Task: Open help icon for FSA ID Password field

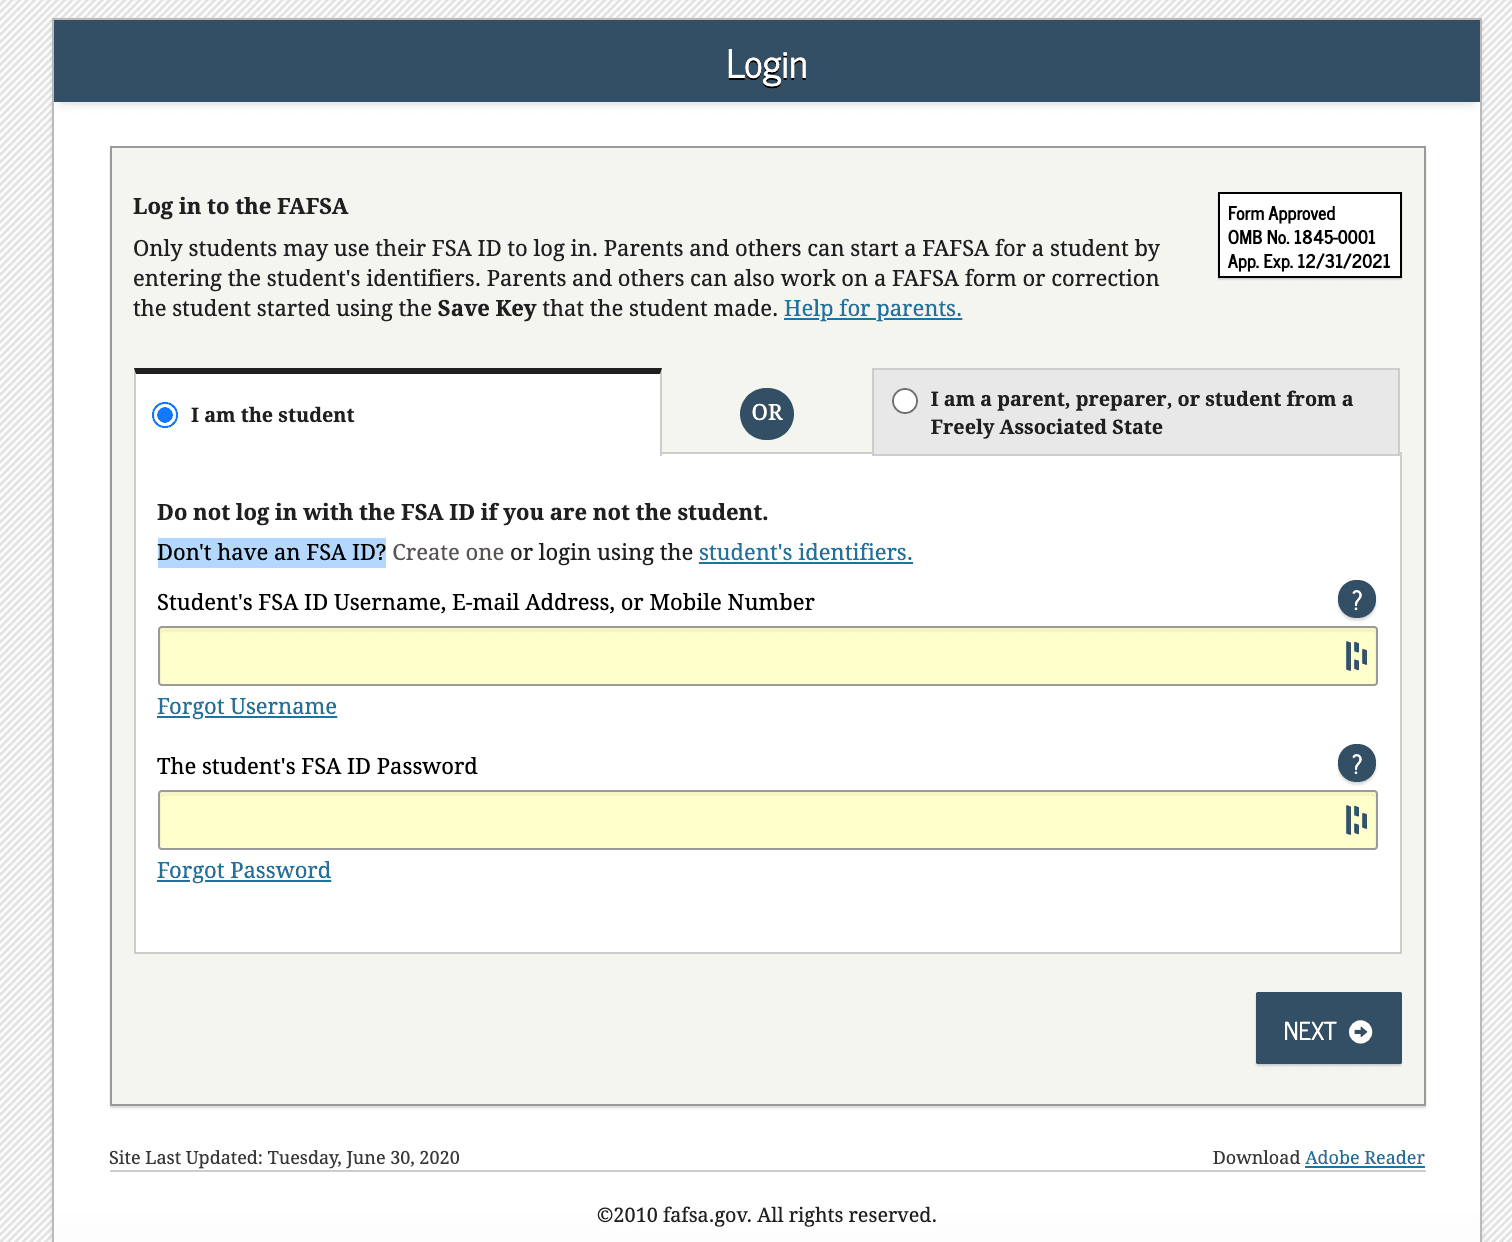Action: point(1356,764)
